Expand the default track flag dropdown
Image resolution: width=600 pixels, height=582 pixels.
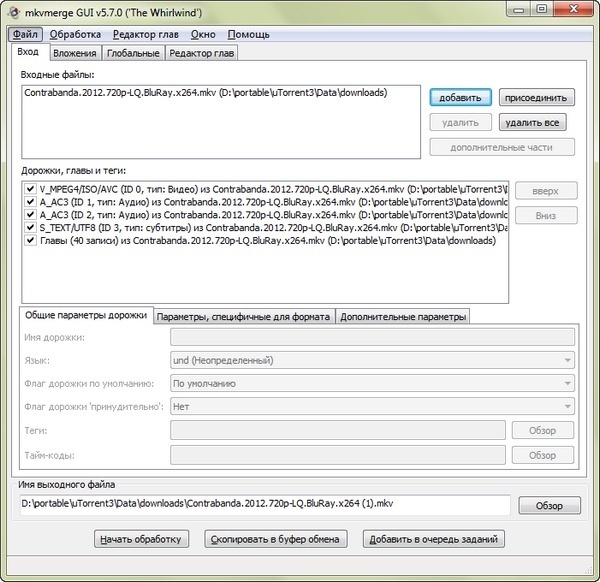pyautogui.click(x=372, y=383)
